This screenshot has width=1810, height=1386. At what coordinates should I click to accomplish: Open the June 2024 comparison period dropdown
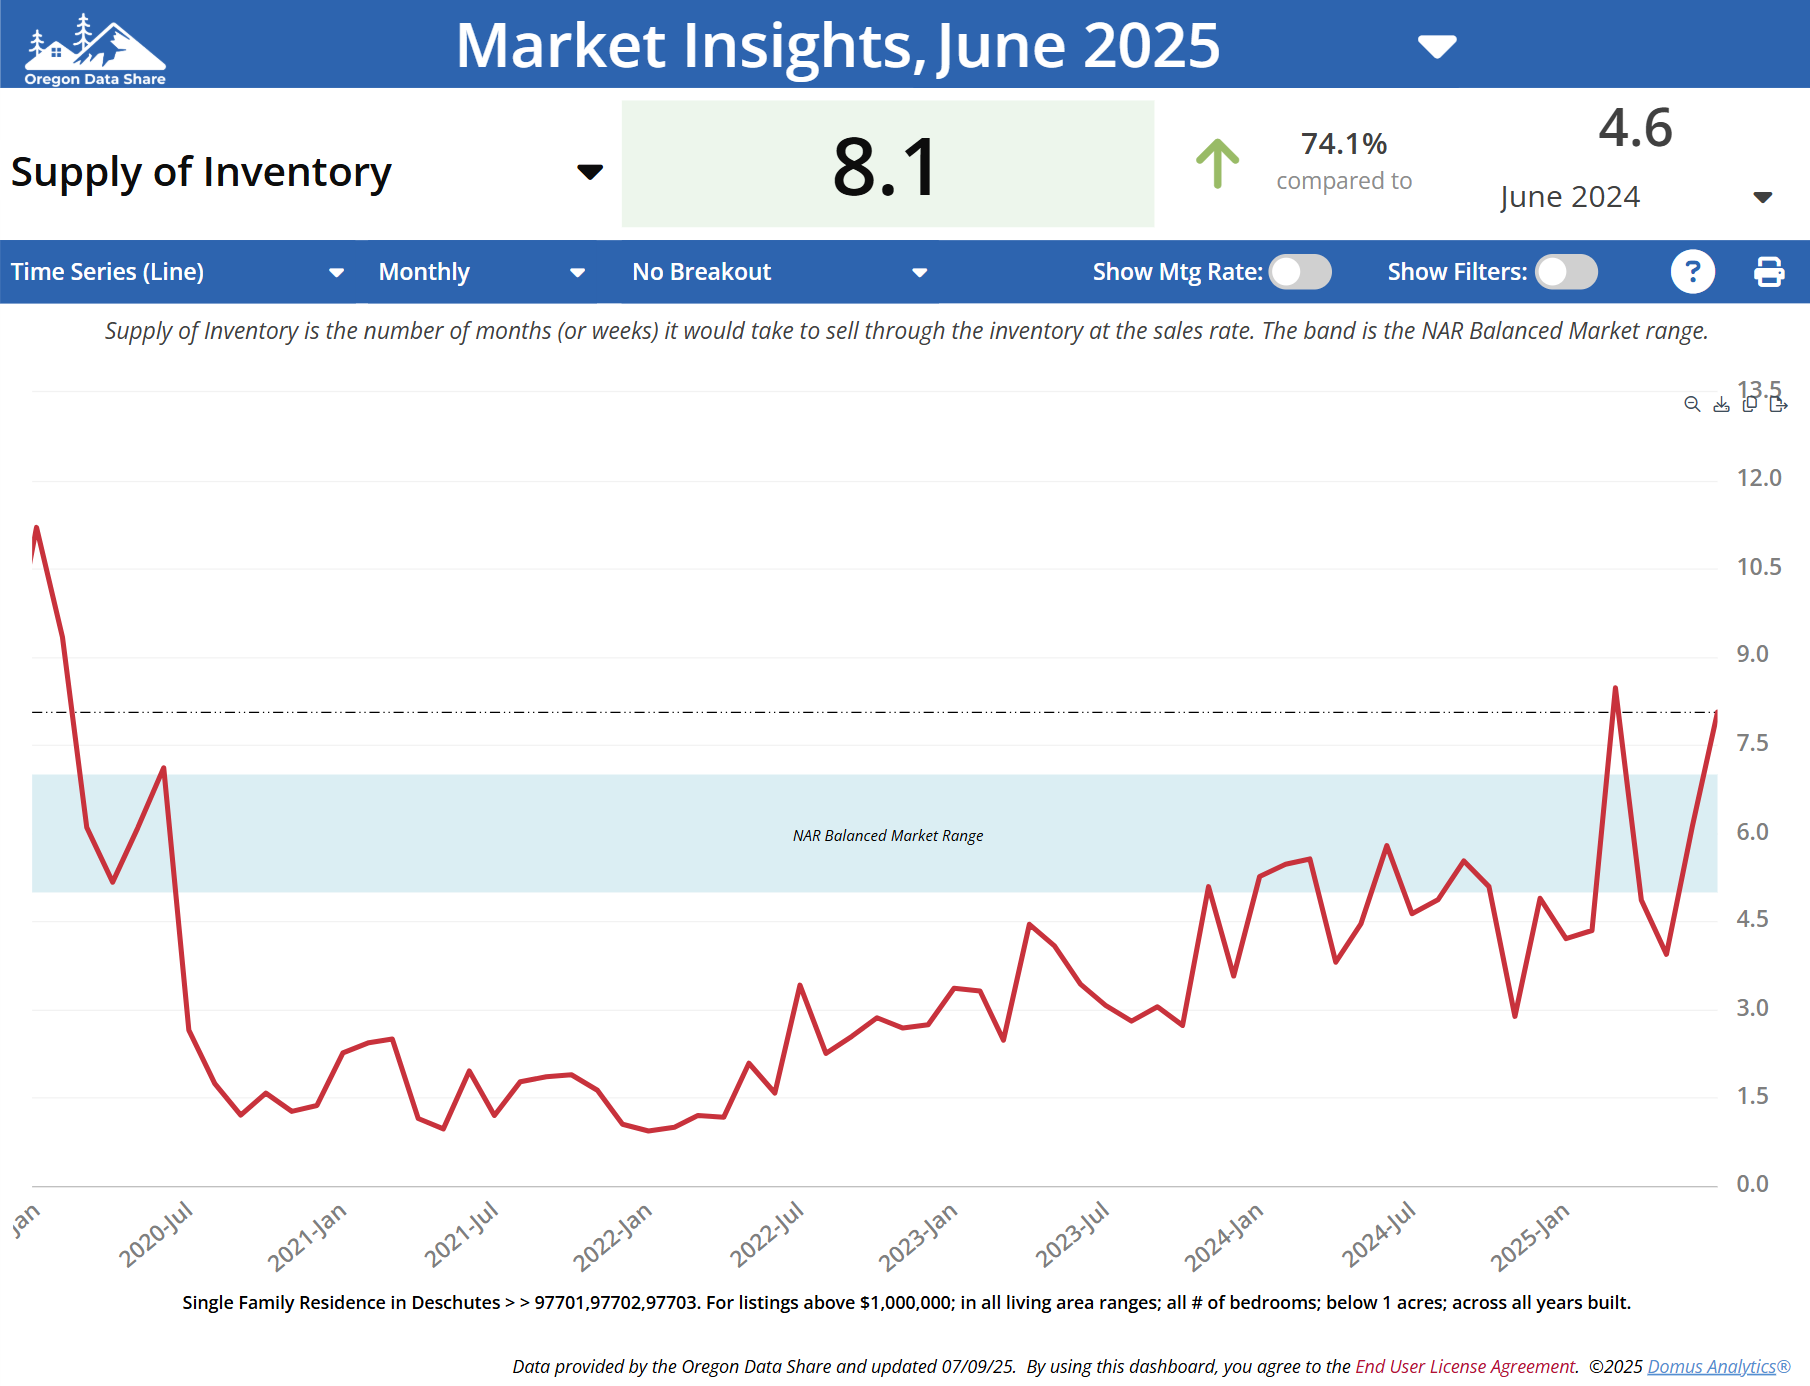pyautogui.click(x=1762, y=197)
